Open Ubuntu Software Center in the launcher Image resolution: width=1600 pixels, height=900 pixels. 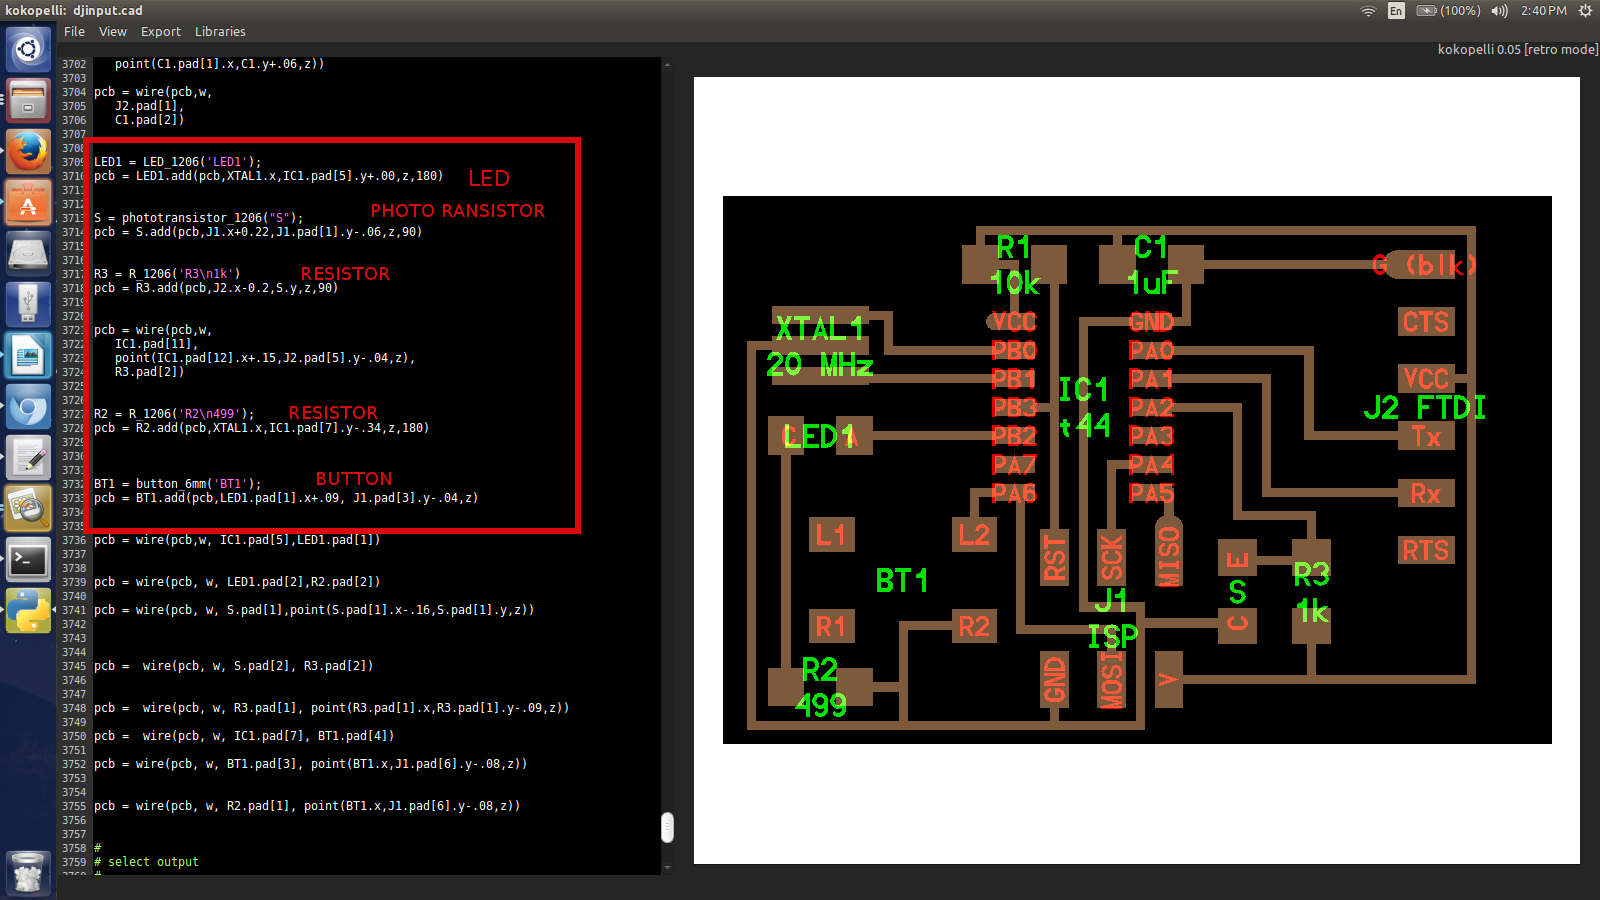[28, 202]
